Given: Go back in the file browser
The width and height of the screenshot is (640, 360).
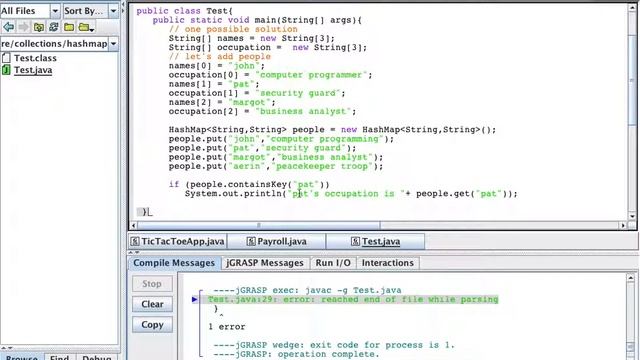Looking at the screenshot, I should pyautogui.click(x=9, y=27).
